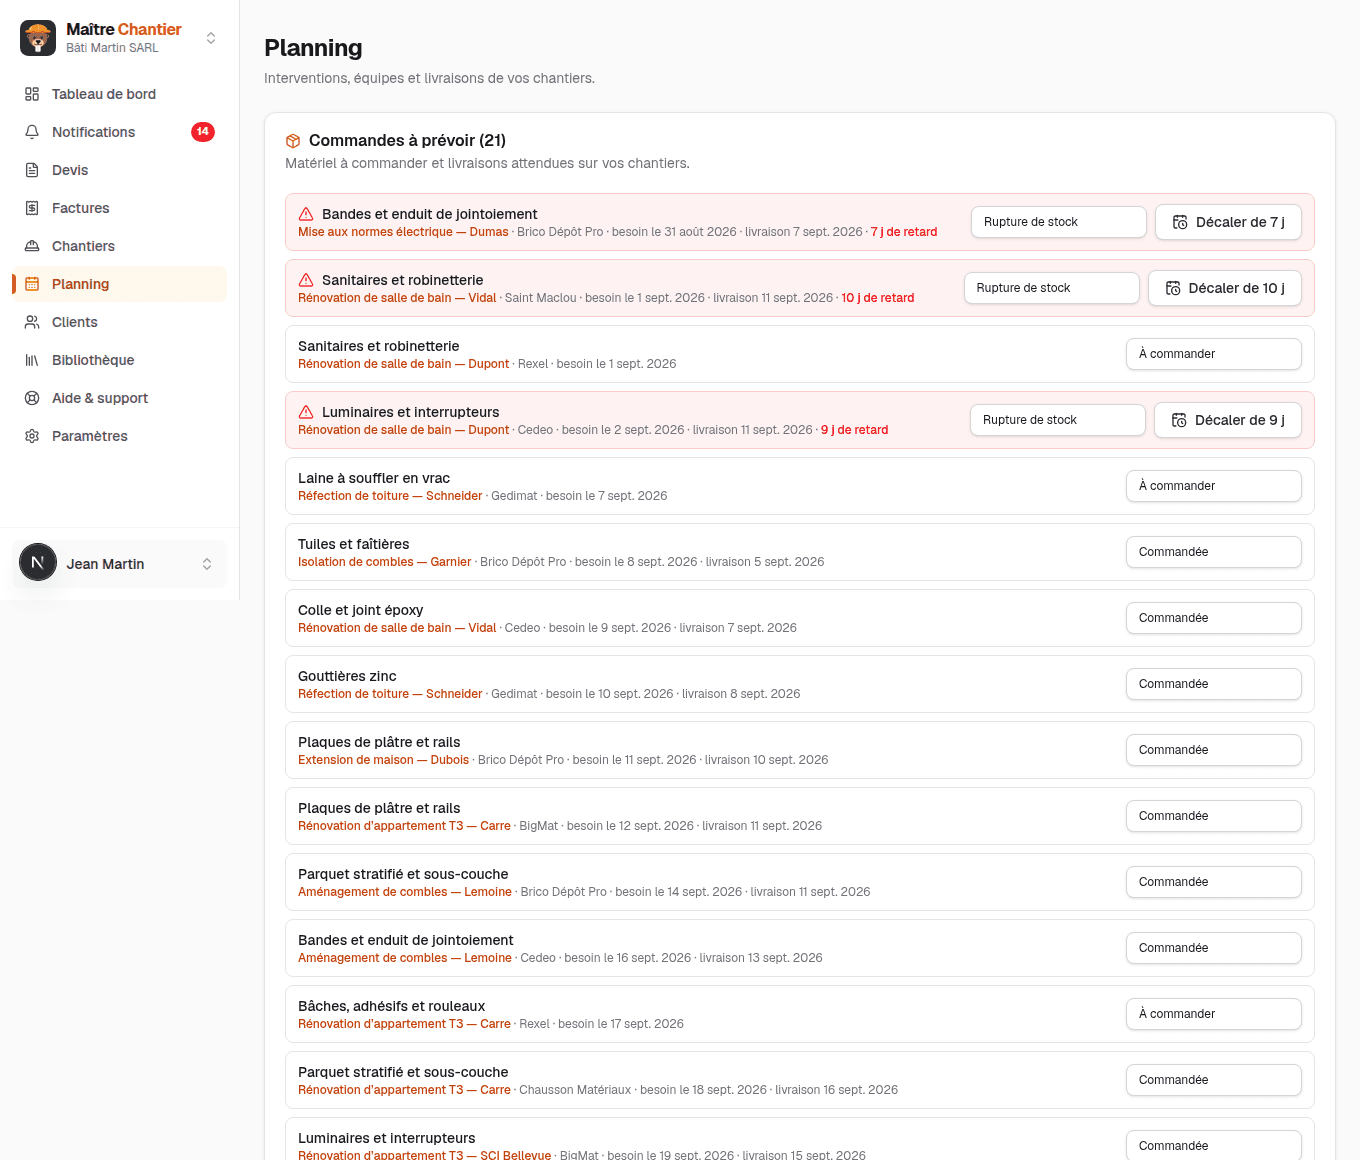Click the package icon beside Commandes à prévoir
The height and width of the screenshot is (1160, 1360).
click(293, 141)
